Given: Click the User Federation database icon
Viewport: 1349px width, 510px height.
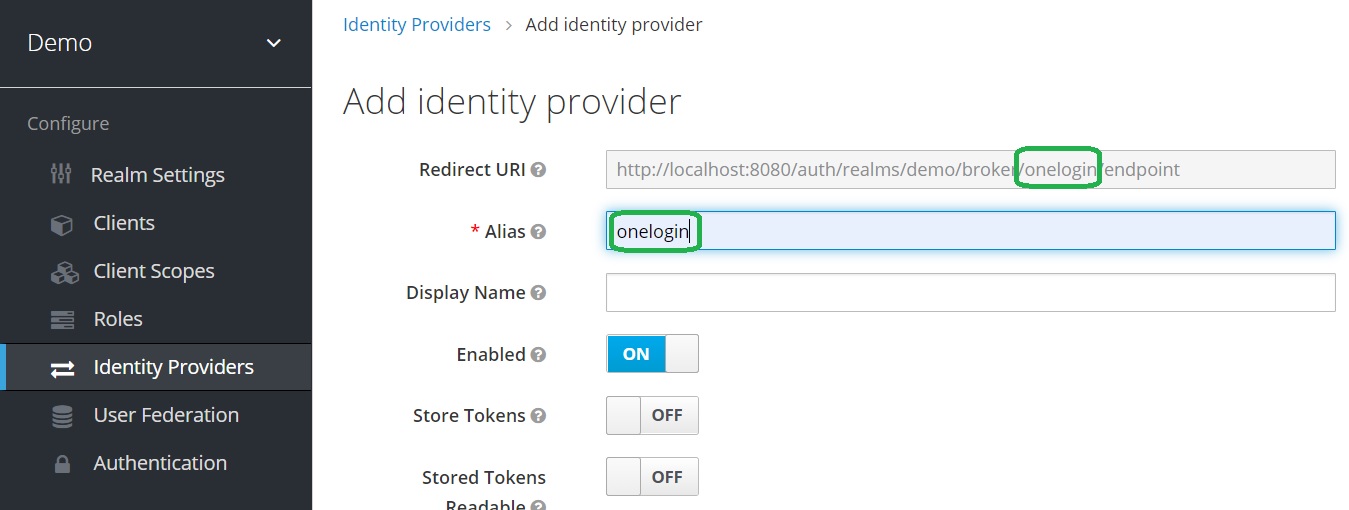Looking at the screenshot, I should coord(62,416).
